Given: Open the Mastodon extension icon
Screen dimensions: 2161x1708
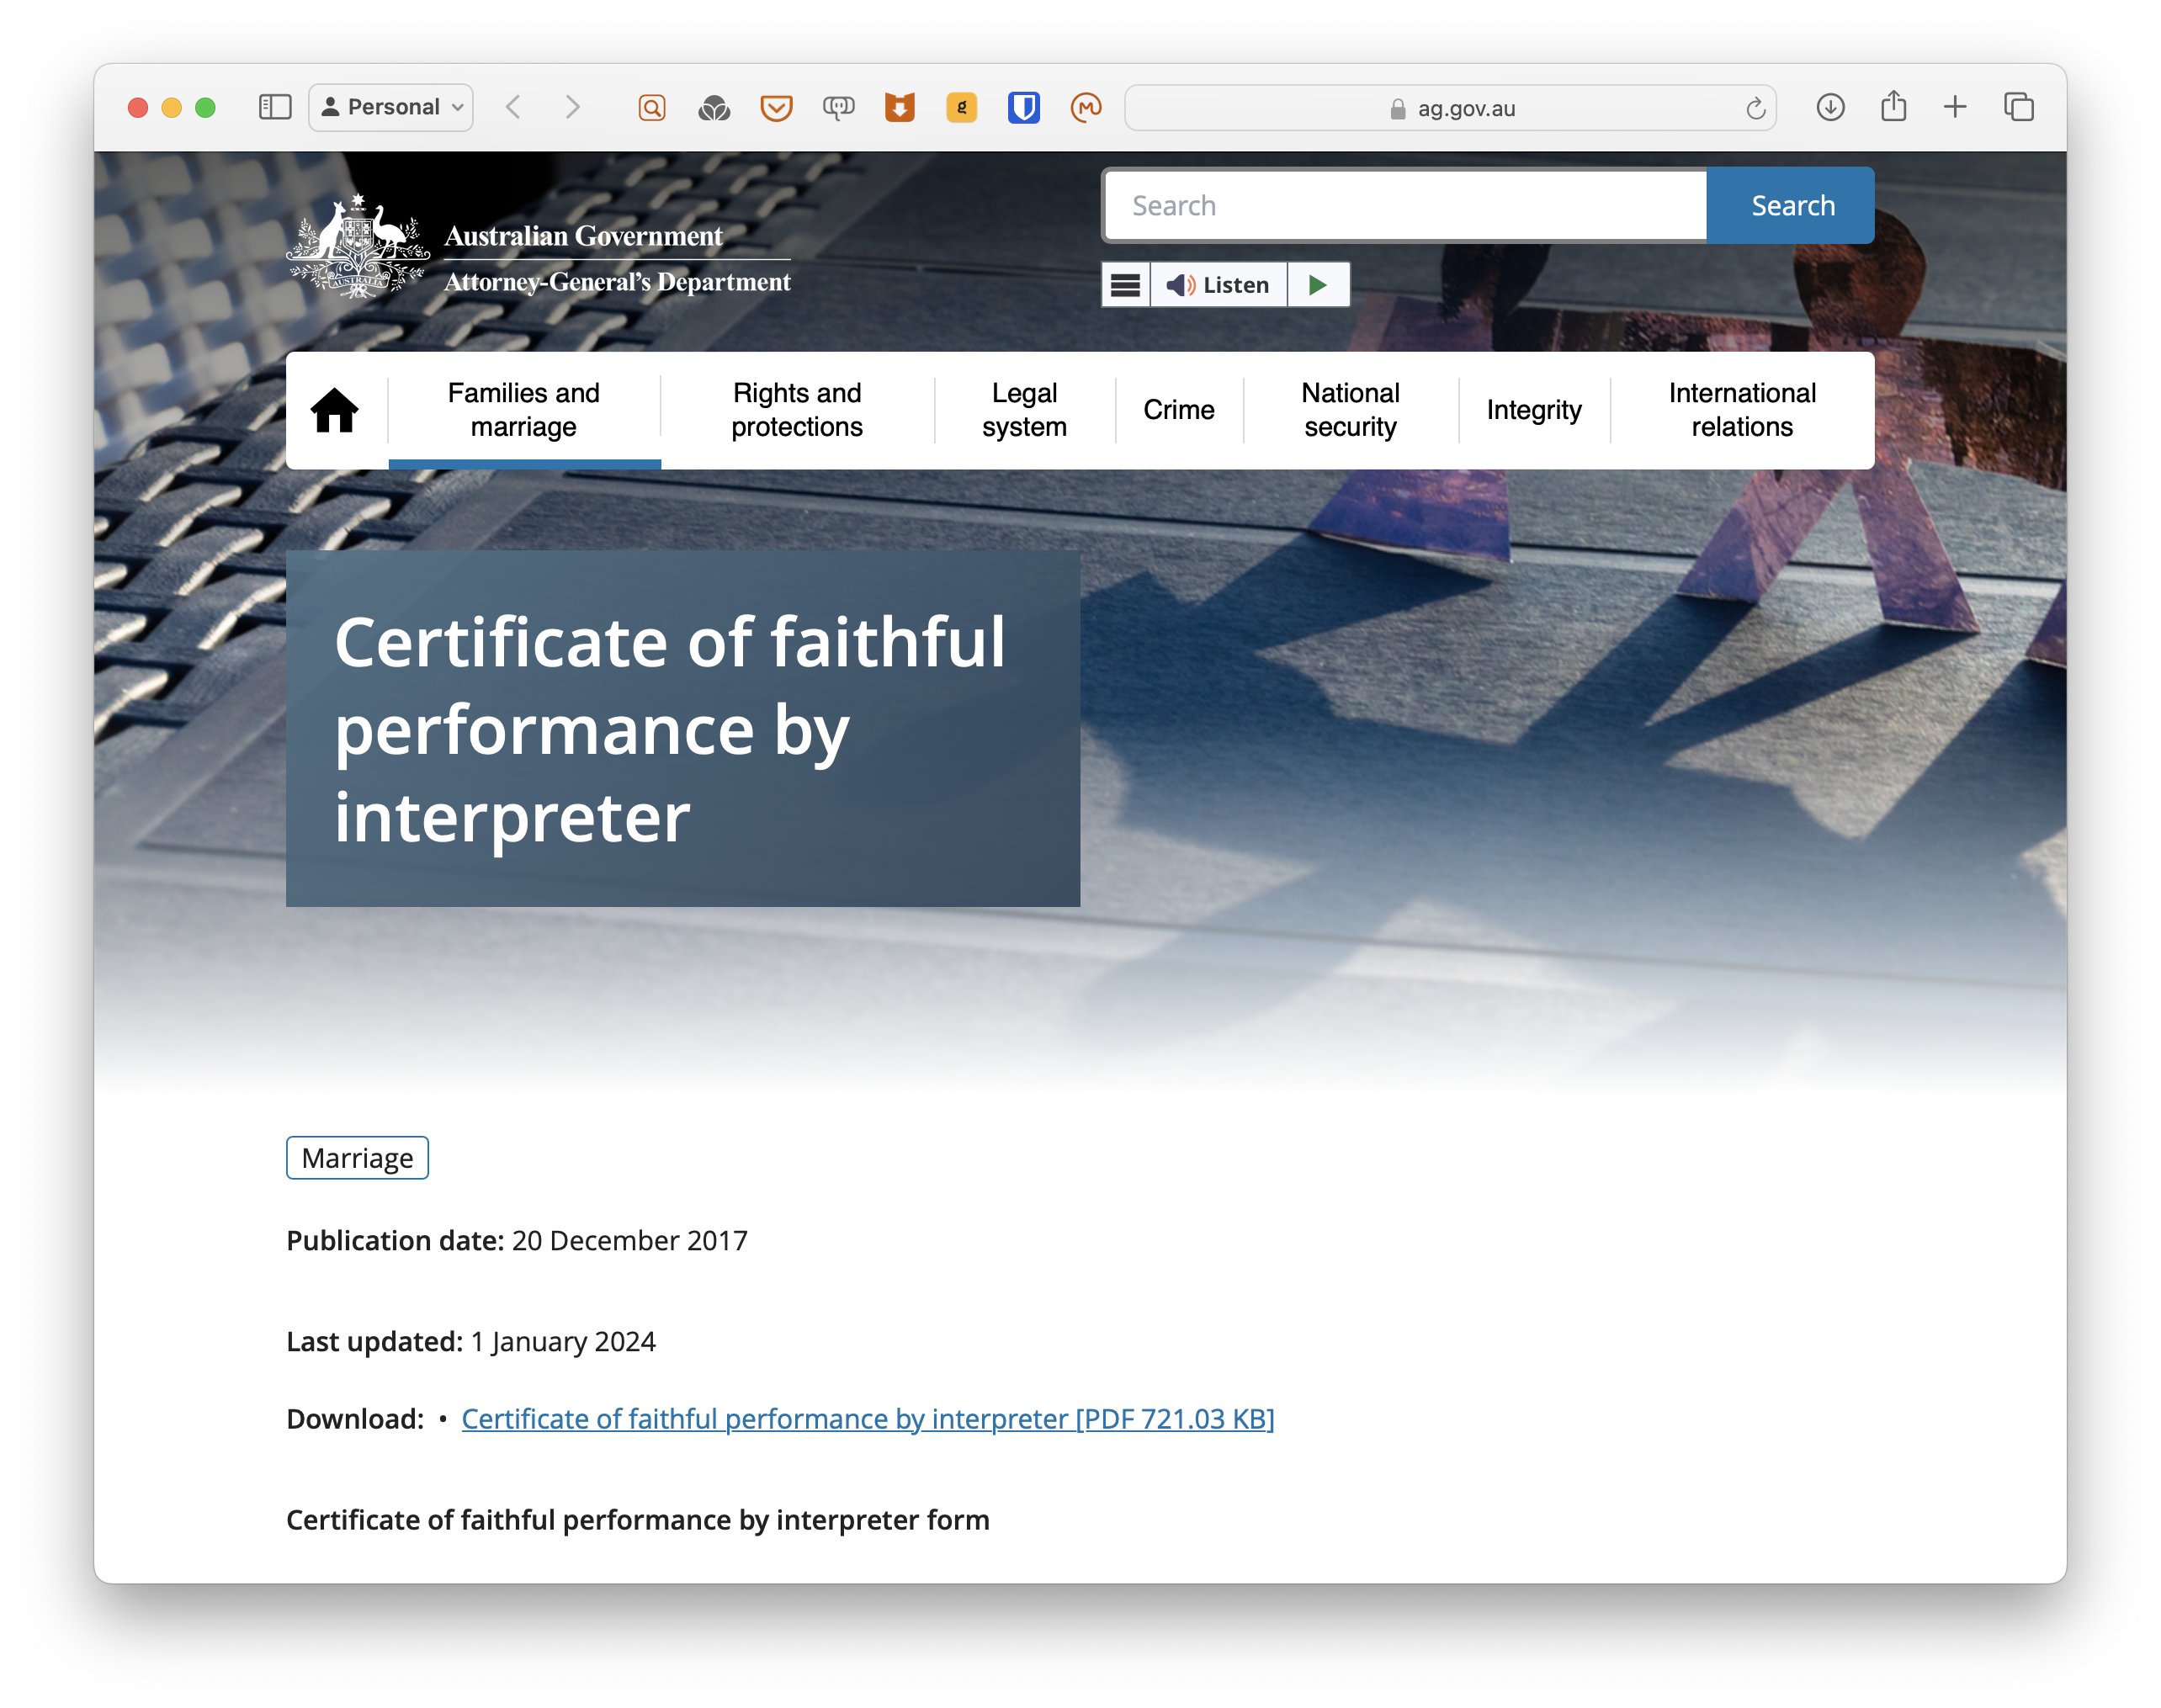Looking at the screenshot, I should [x=1085, y=107].
